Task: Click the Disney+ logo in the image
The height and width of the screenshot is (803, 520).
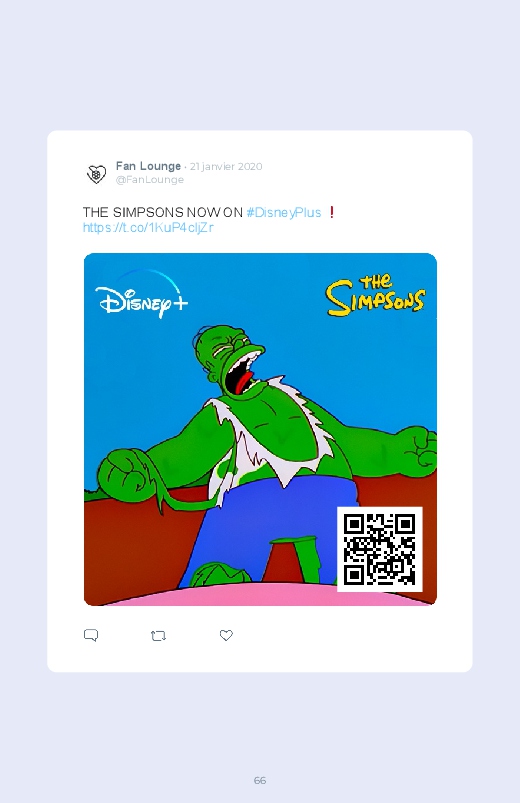Action: 141,294
